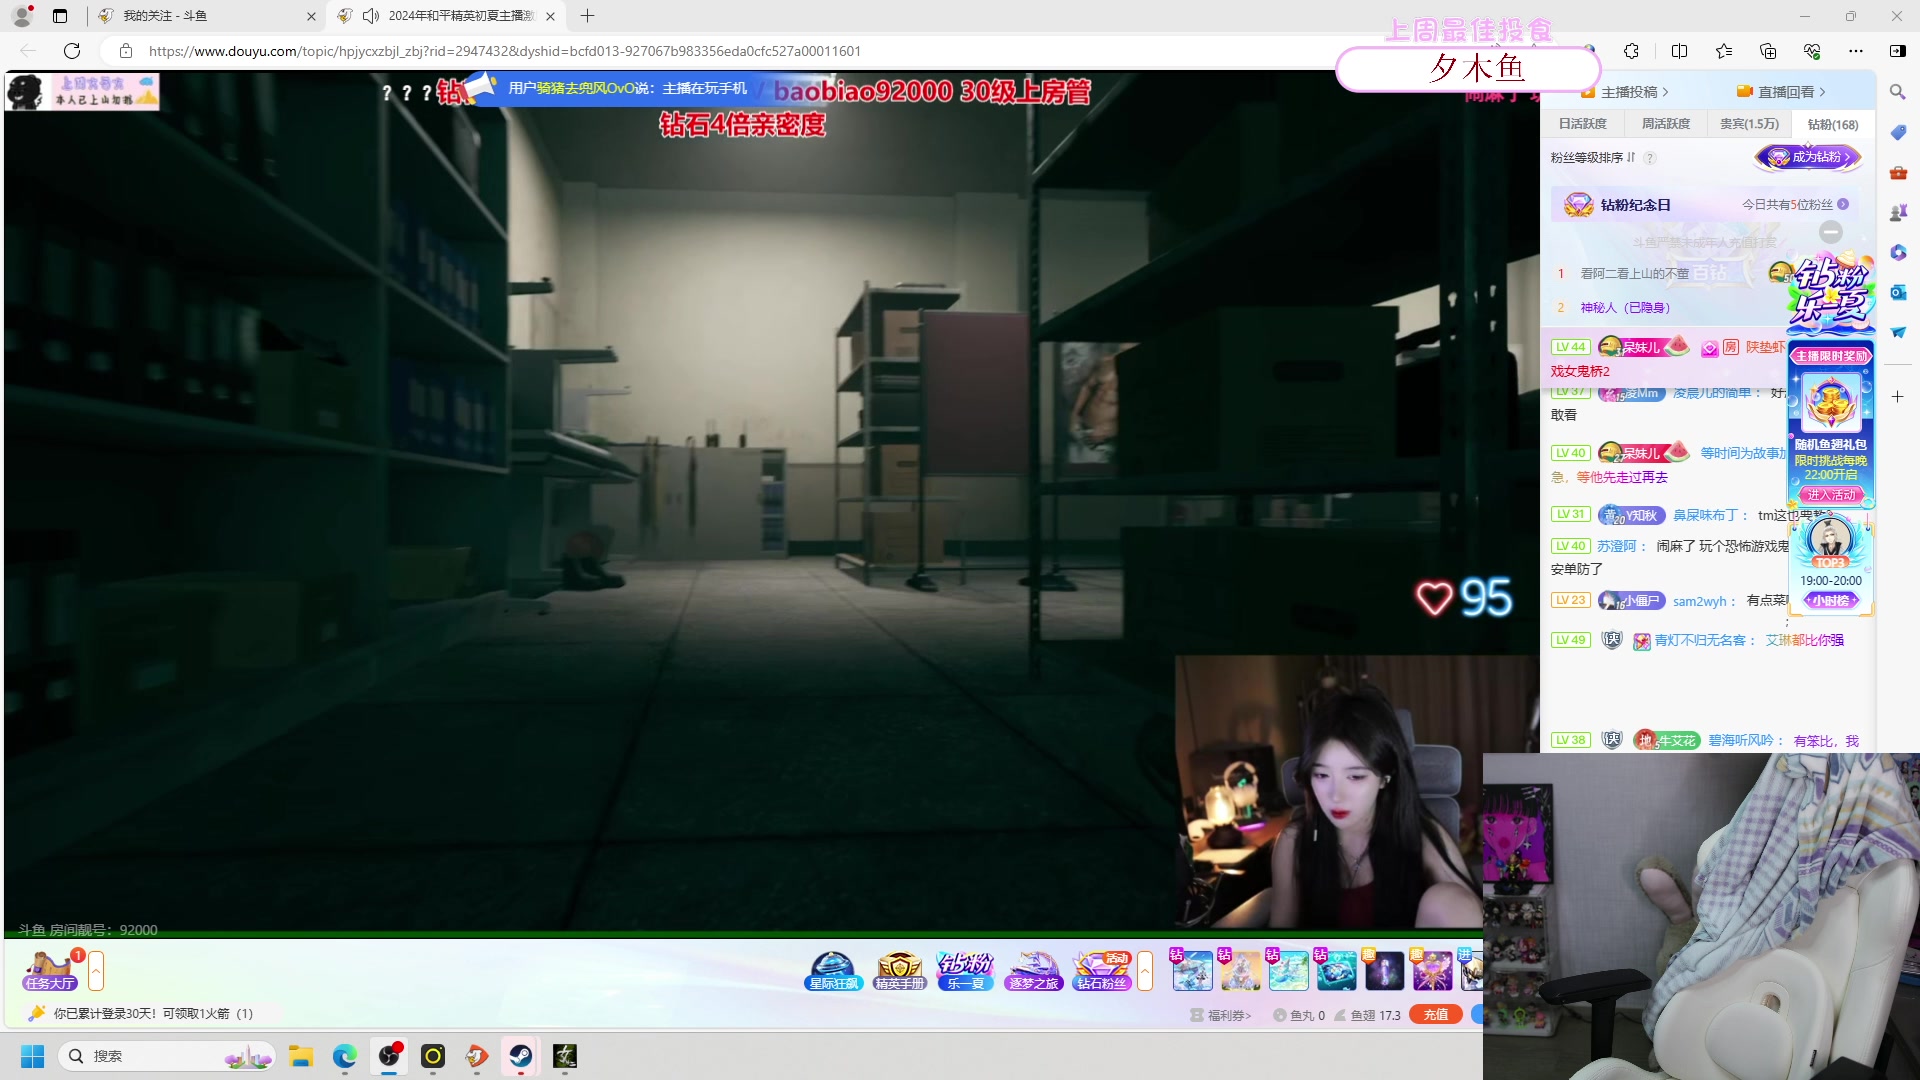
Task: Open Steam from the taskbar
Action: coord(521,1056)
